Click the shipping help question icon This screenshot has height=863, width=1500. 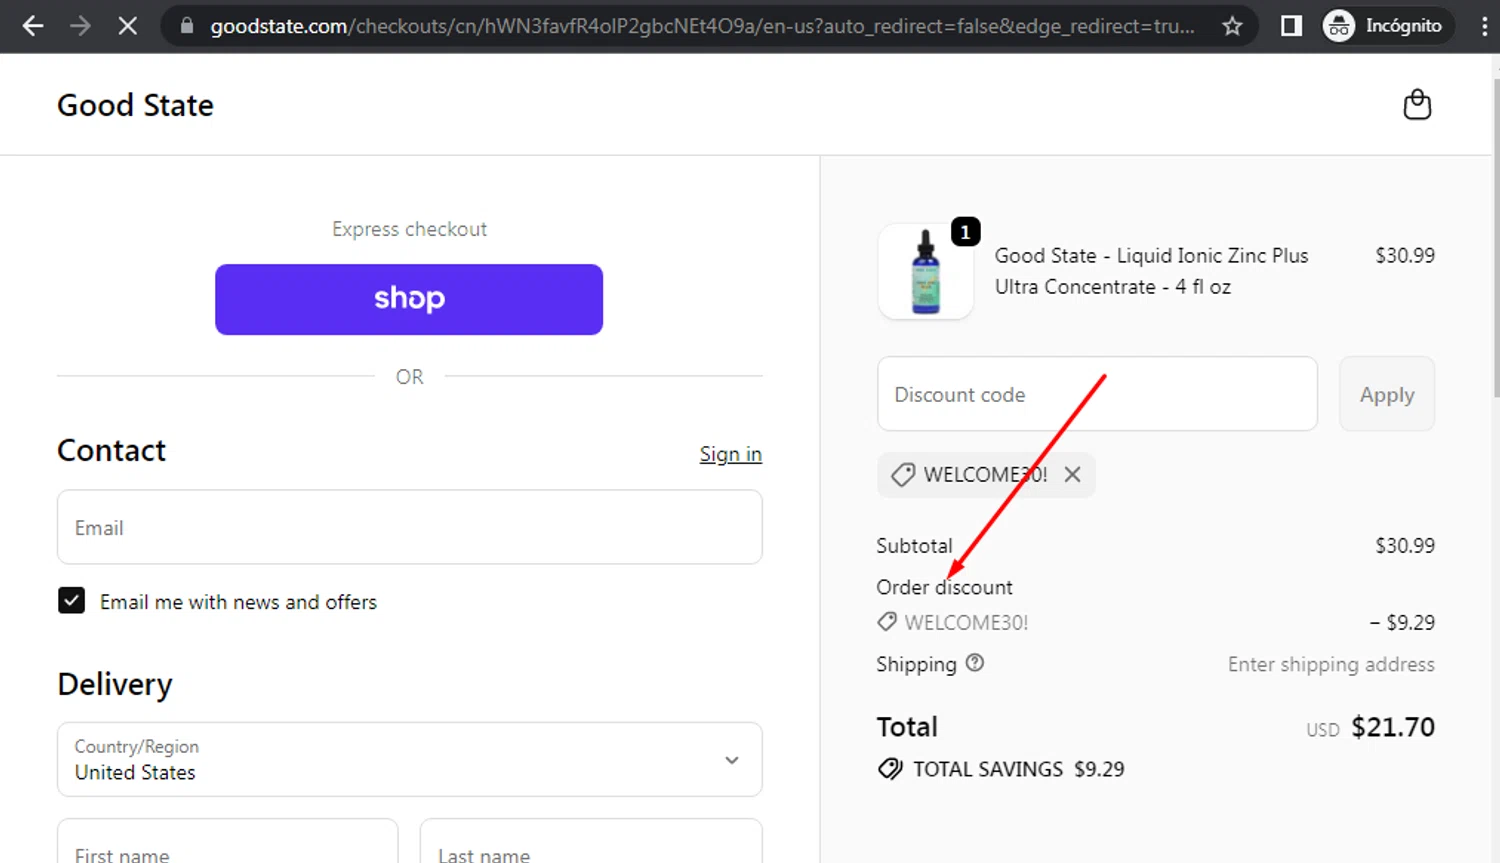(975, 663)
